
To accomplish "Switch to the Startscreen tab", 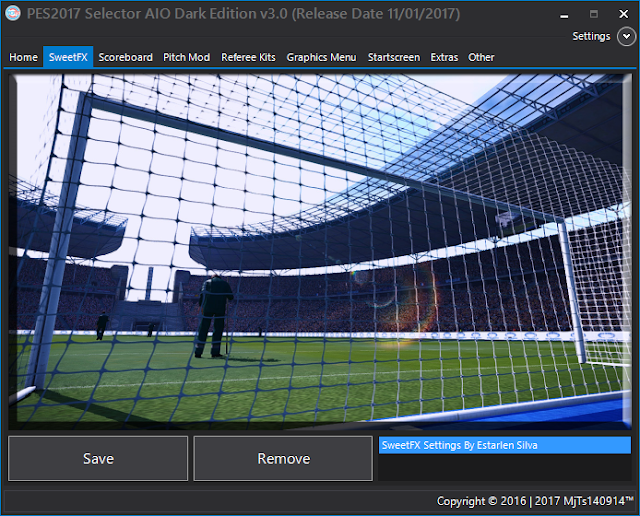I will [394, 57].
